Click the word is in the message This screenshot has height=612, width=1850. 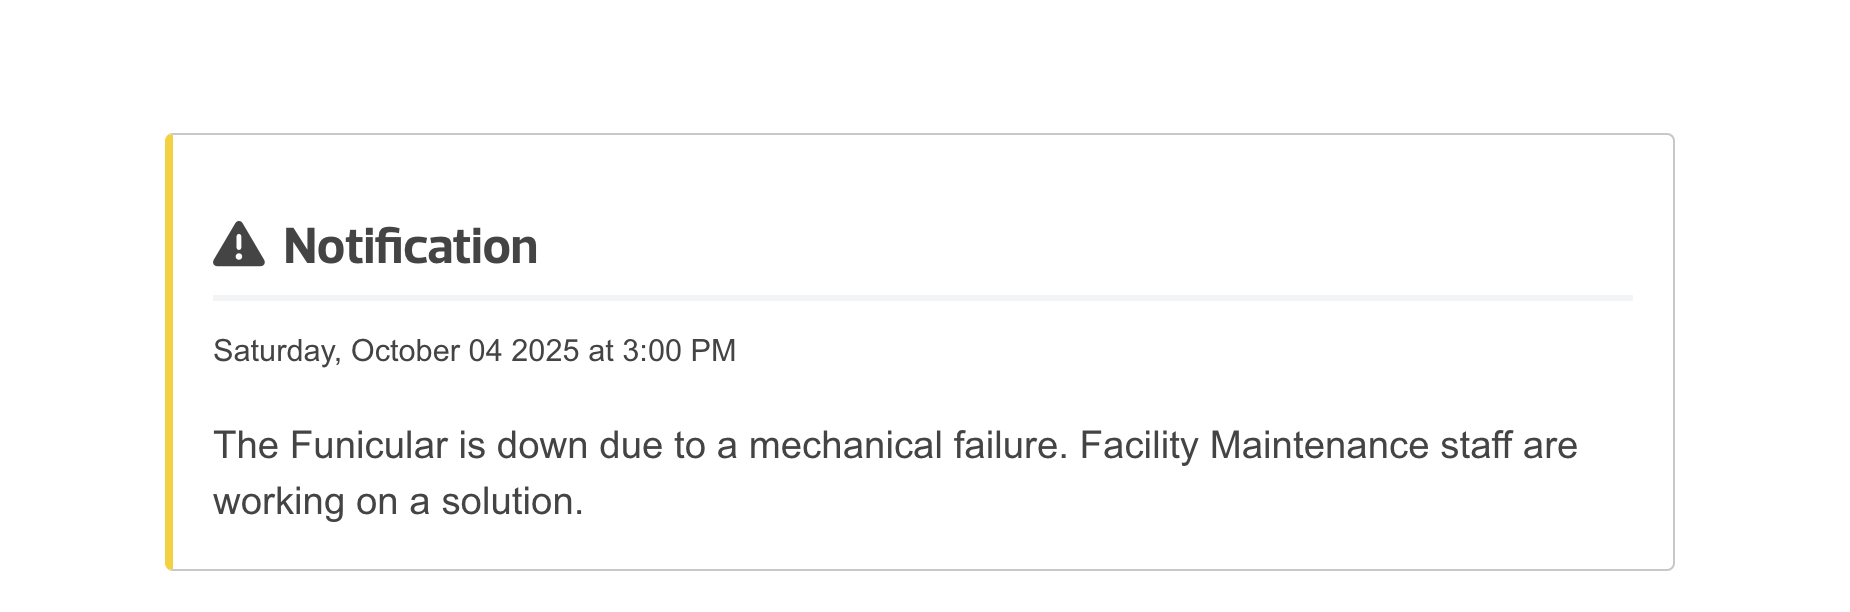coord(472,446)
